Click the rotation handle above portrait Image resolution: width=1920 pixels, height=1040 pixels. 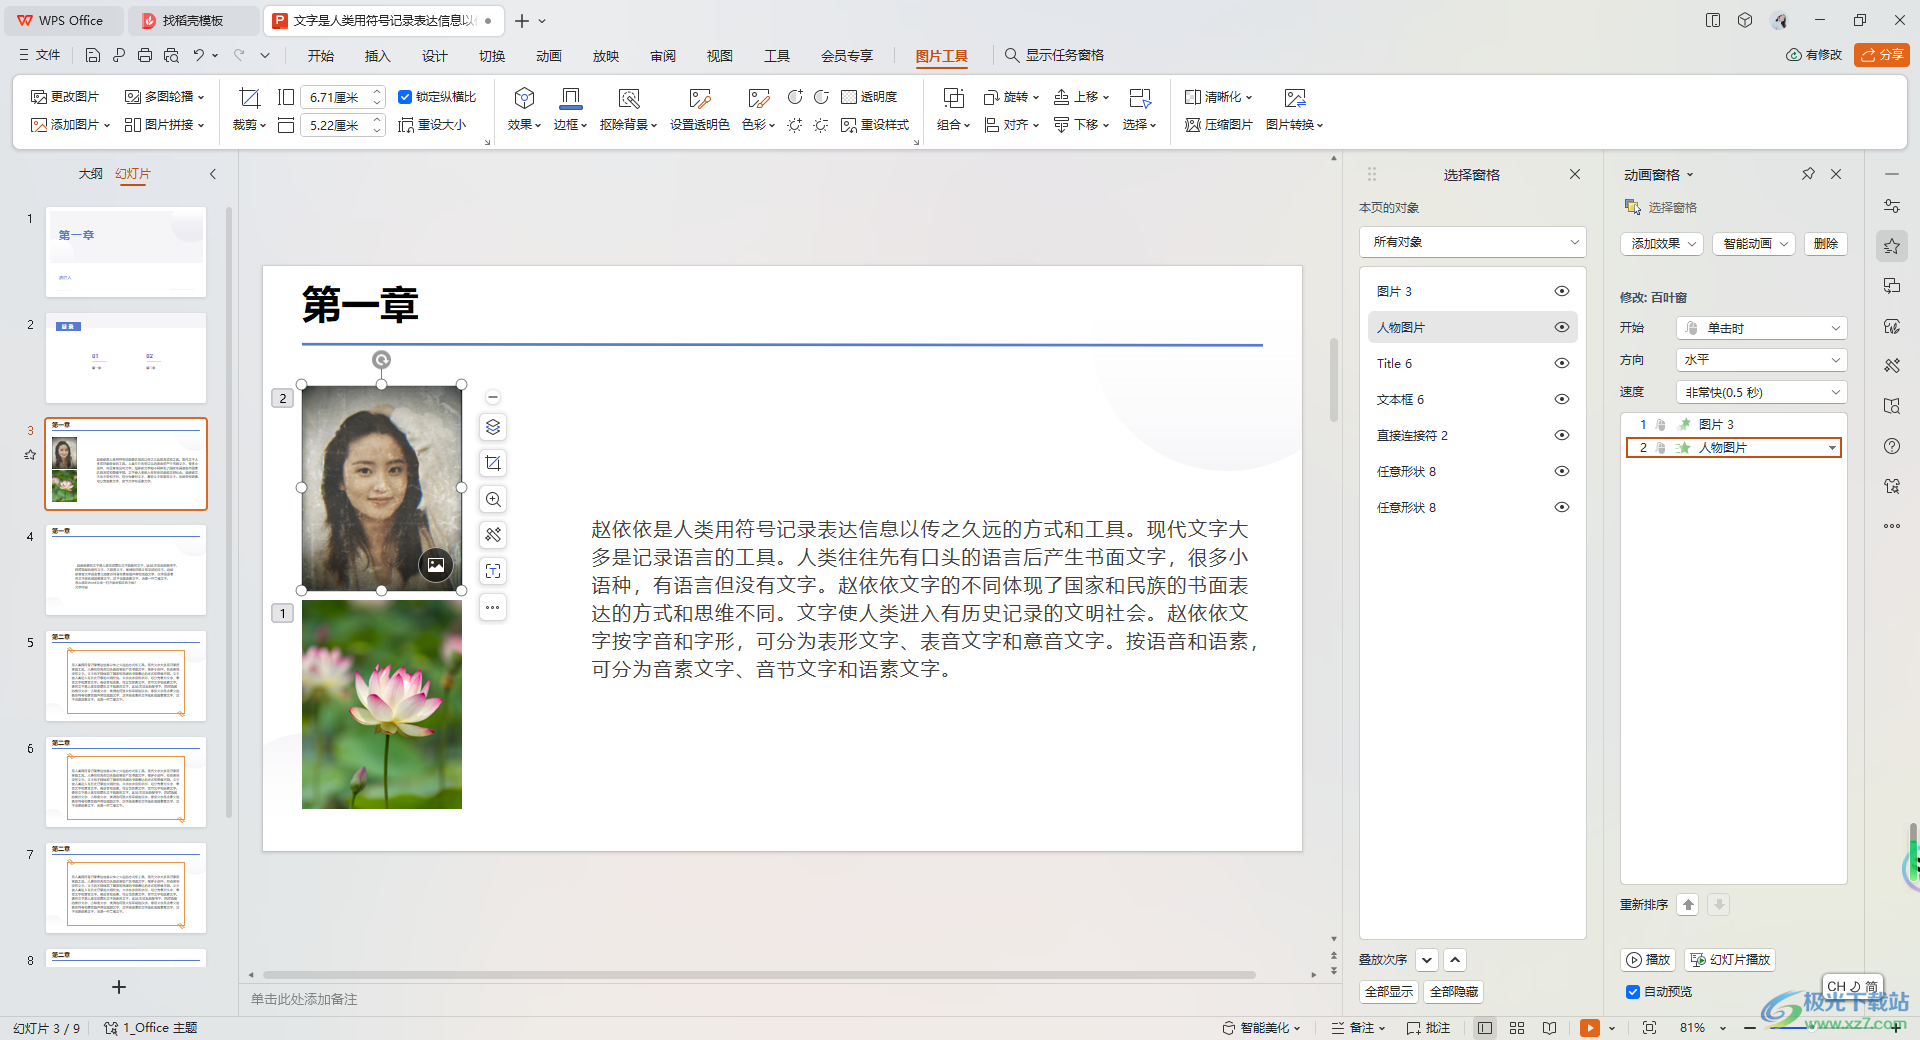[381, 360]
